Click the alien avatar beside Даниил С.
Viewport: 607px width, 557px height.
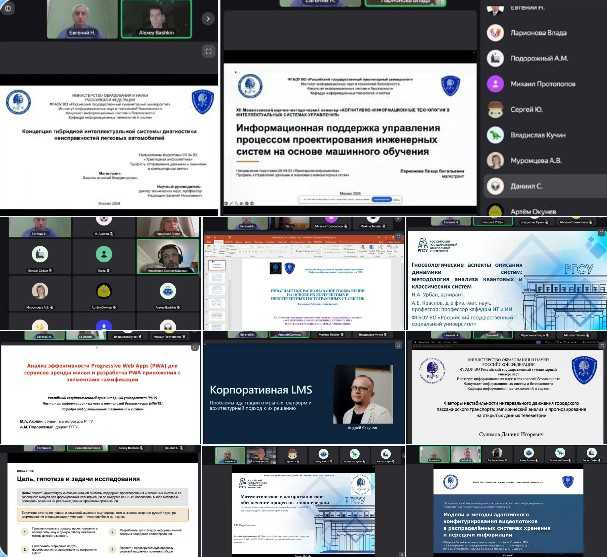click(x=495, y=186)
